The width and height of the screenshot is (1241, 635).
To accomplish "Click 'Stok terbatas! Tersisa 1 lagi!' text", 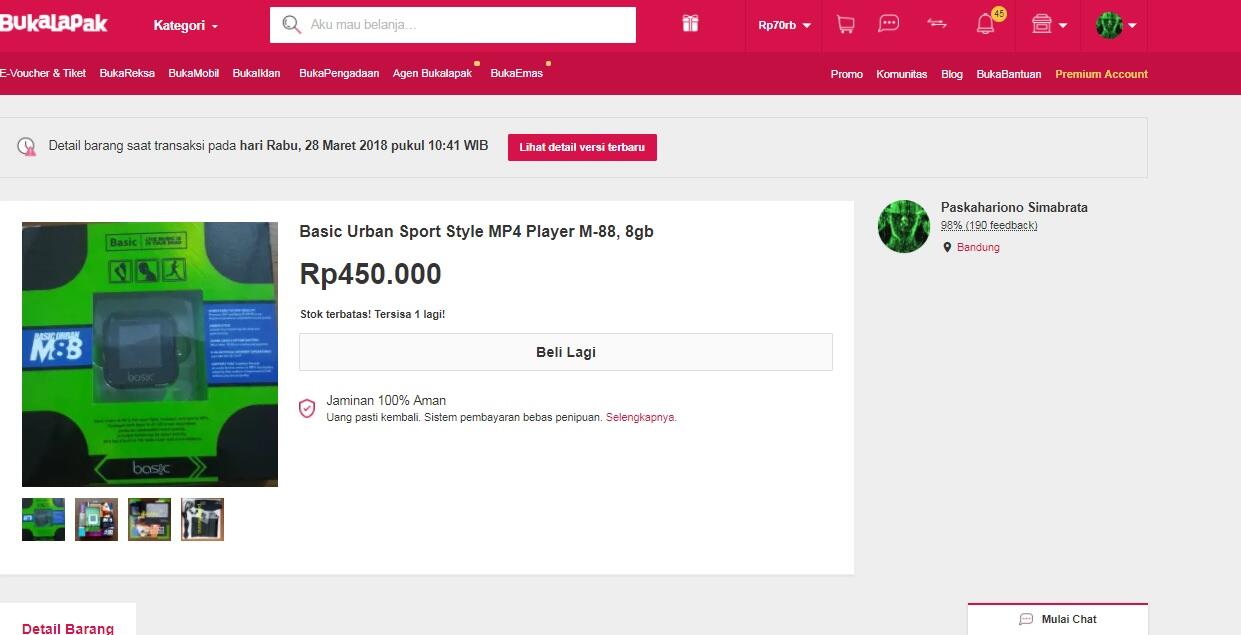I will pyautogui.click(x=373, y=314).
